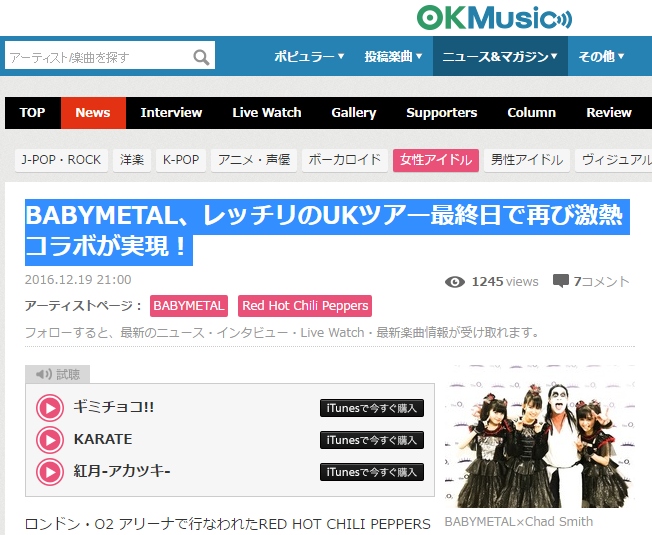Screen dimensions: 652x535
Task: Open the Red Hot Chili Peppers artist tag
Action: [x=305, y=306]
